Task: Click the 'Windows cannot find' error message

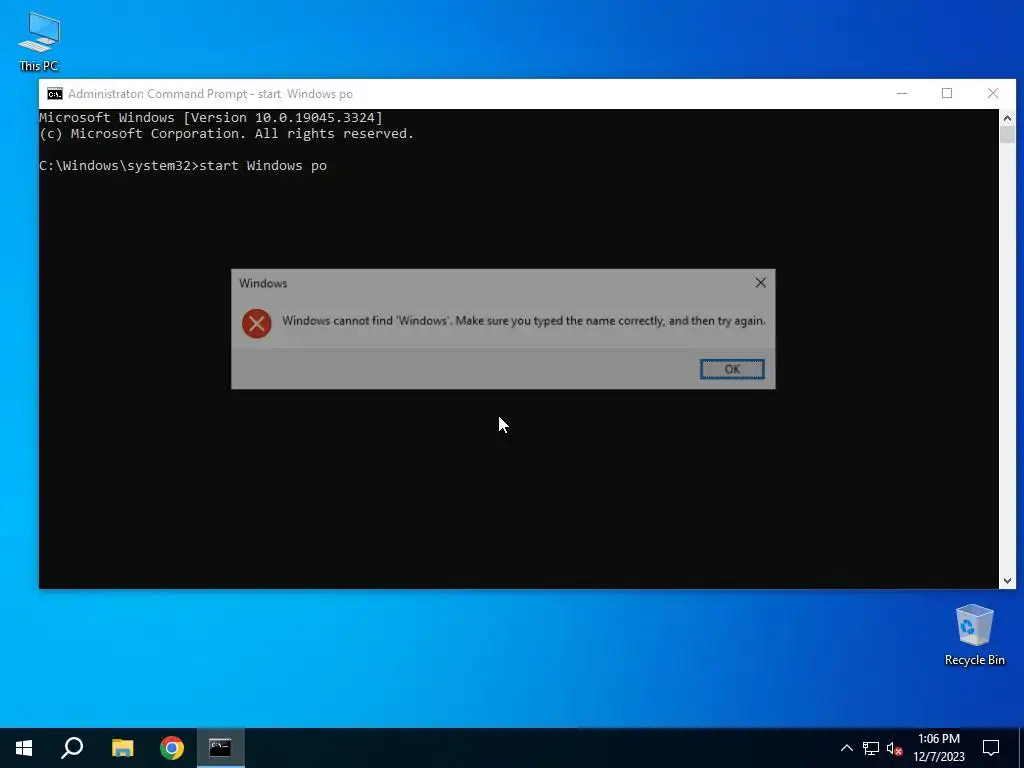Action: pyautogui.click(x=524, y=321)
